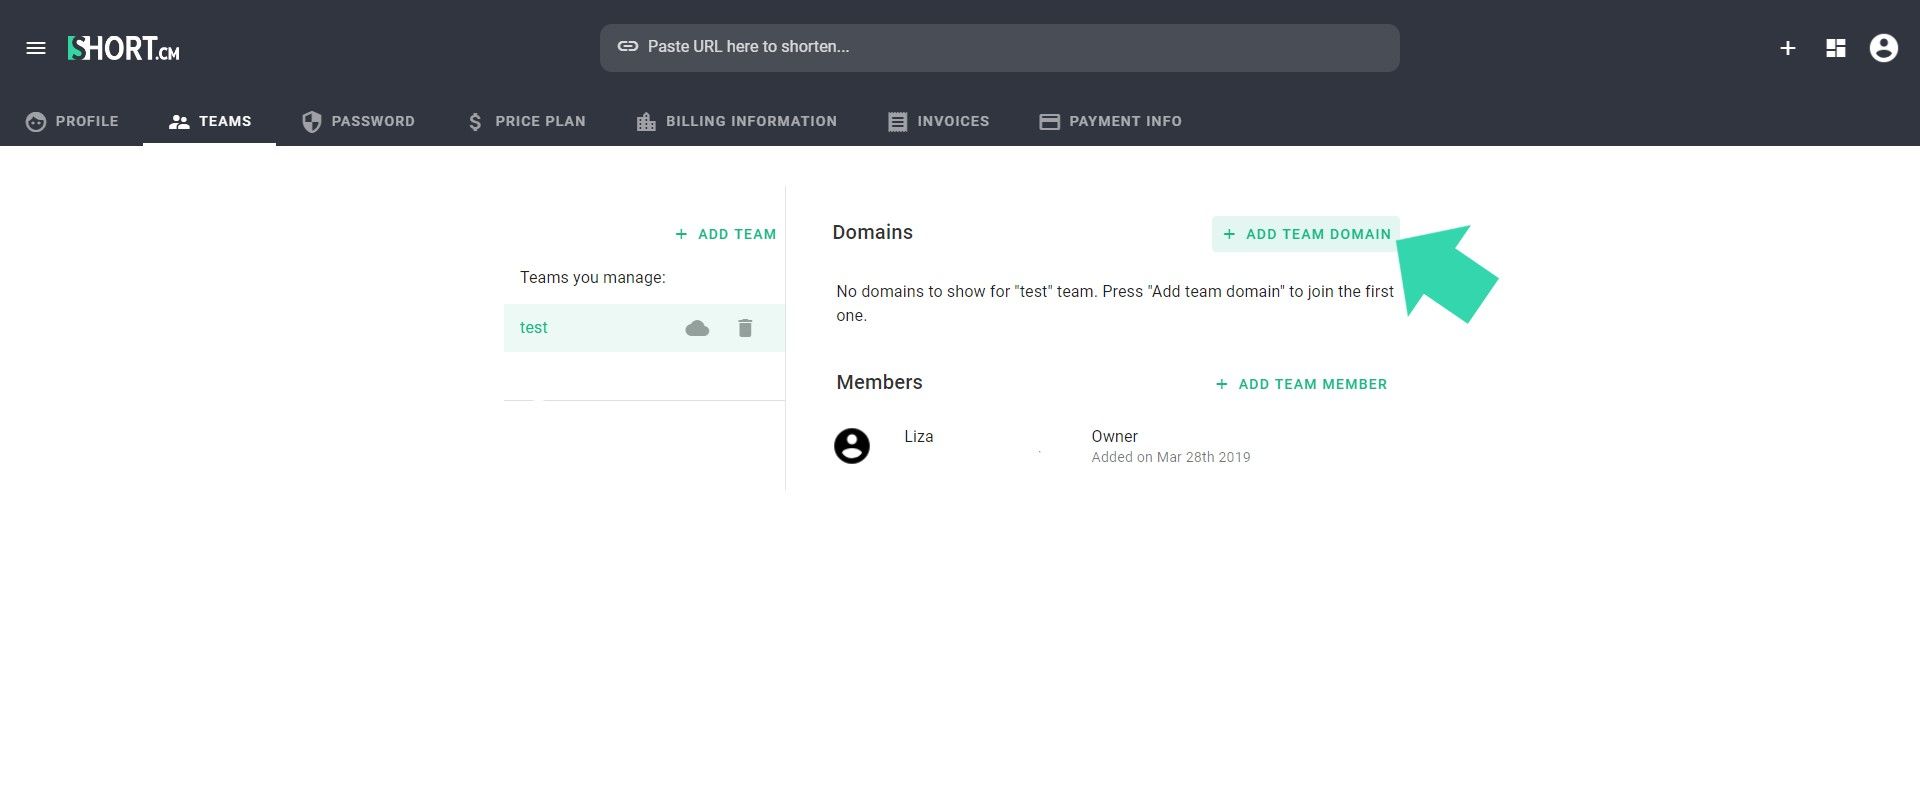Open the Profile tab

[72, 121]
